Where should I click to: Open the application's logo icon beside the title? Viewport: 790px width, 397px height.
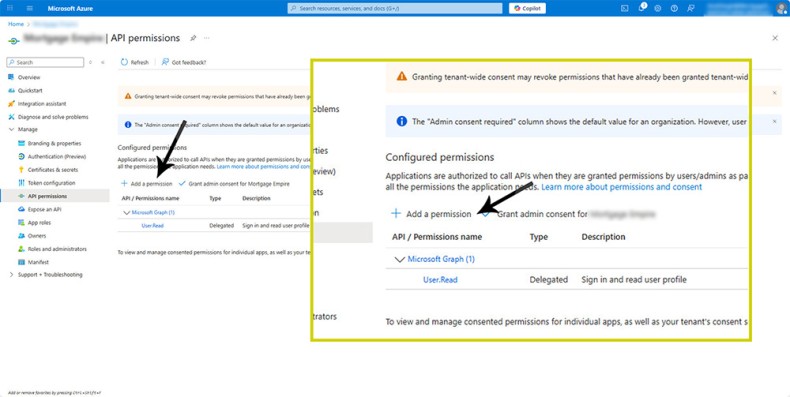pos(14,40)
